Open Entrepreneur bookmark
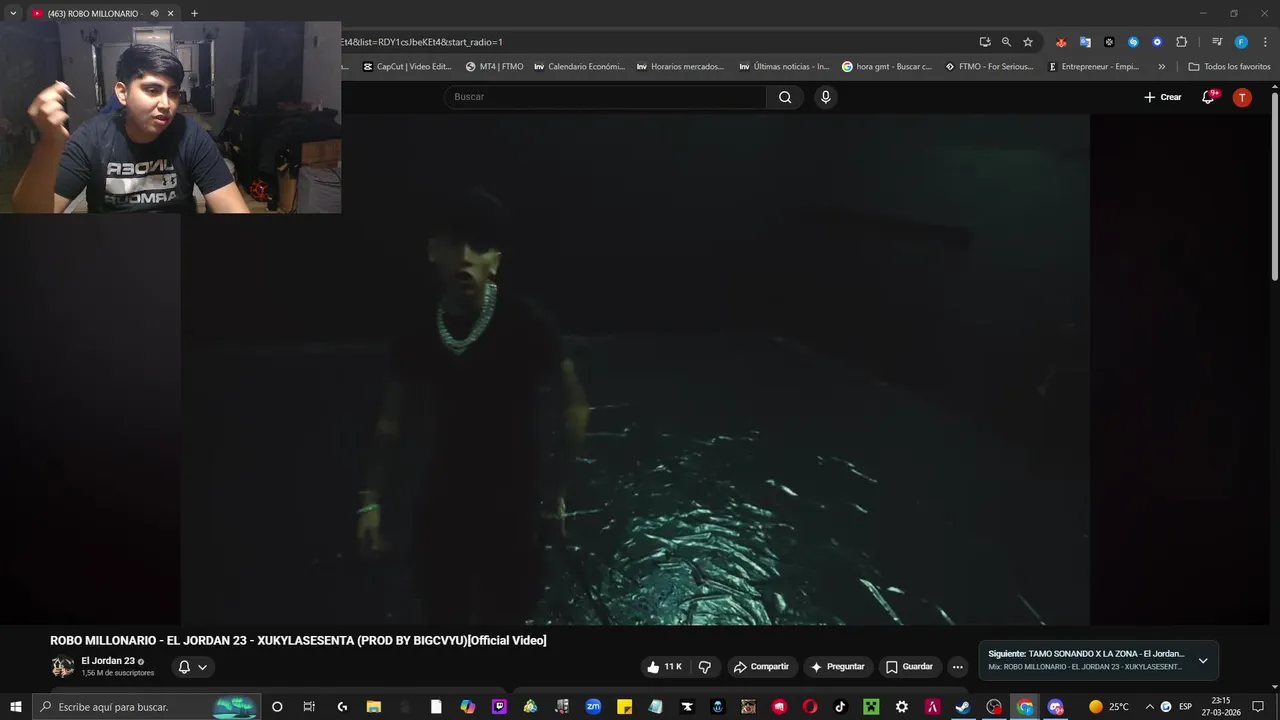Image resolution: width=1280 pixels, height=720 pixels. coord(1094,67)
